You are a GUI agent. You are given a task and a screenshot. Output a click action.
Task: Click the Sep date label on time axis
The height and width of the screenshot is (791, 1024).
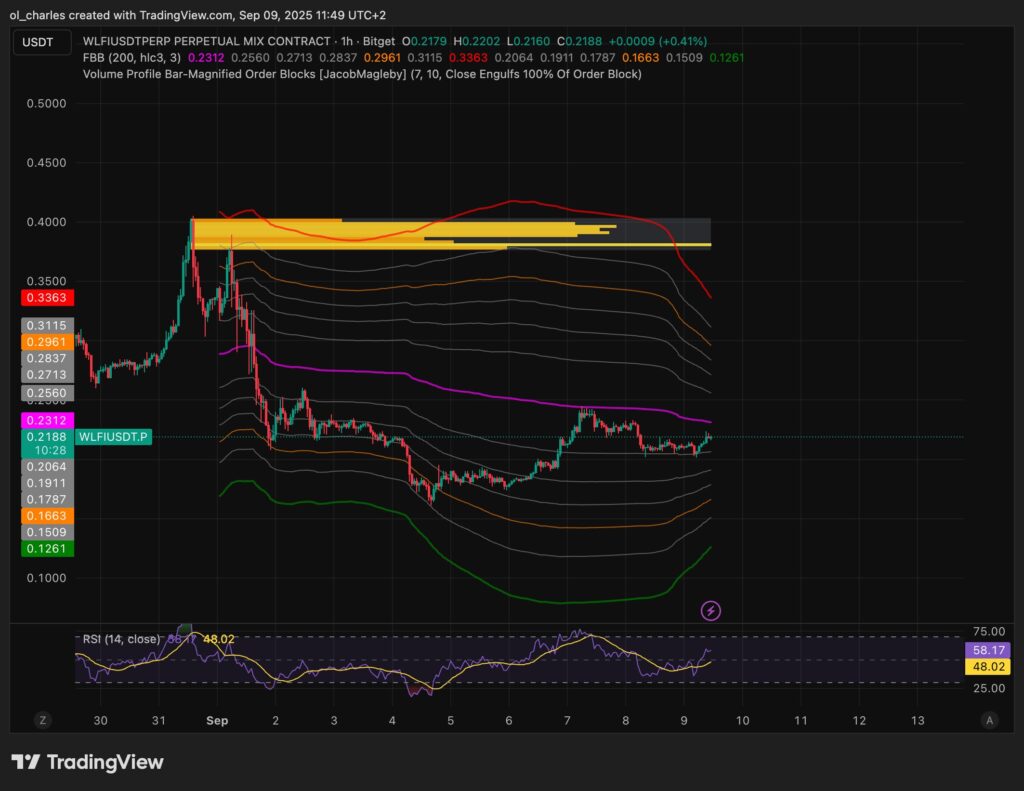coord(217,720)
